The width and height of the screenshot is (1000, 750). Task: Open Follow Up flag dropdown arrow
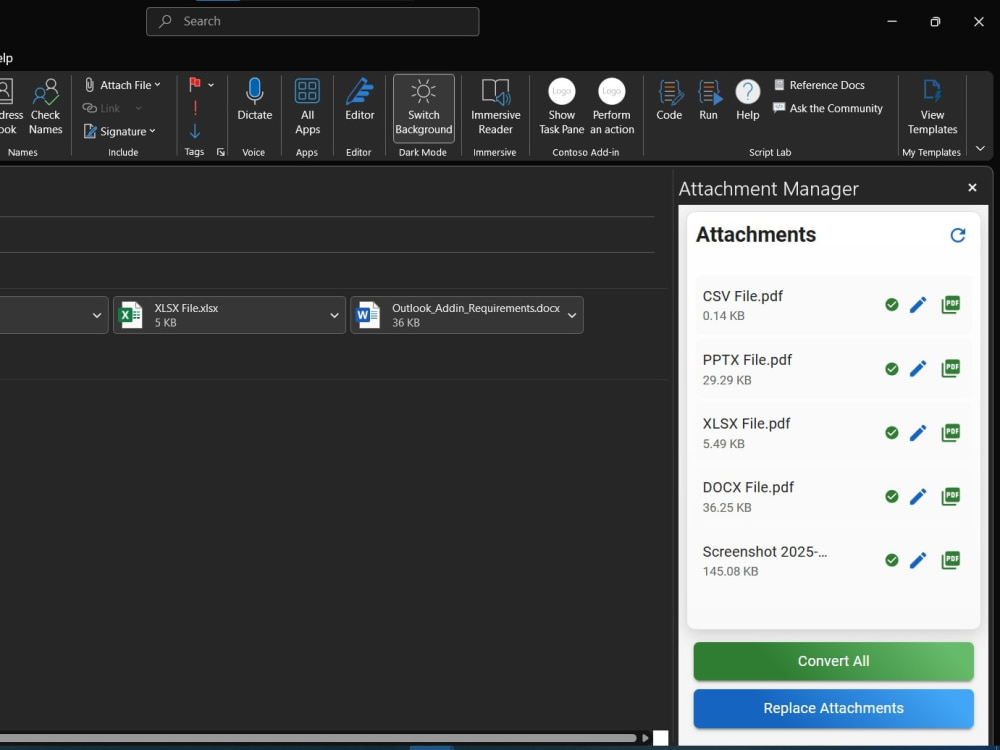(x=211, y=85)
